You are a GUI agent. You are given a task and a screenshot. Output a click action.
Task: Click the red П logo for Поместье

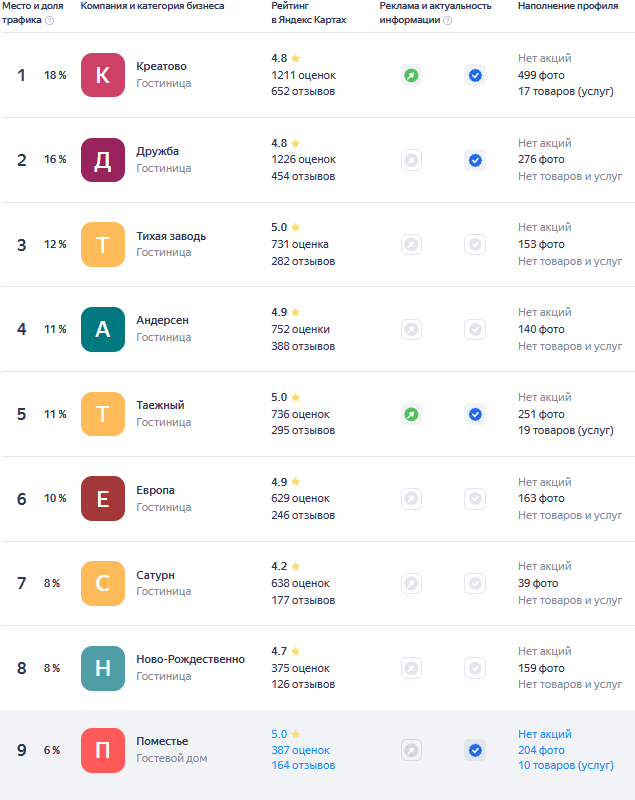point(103,750)
